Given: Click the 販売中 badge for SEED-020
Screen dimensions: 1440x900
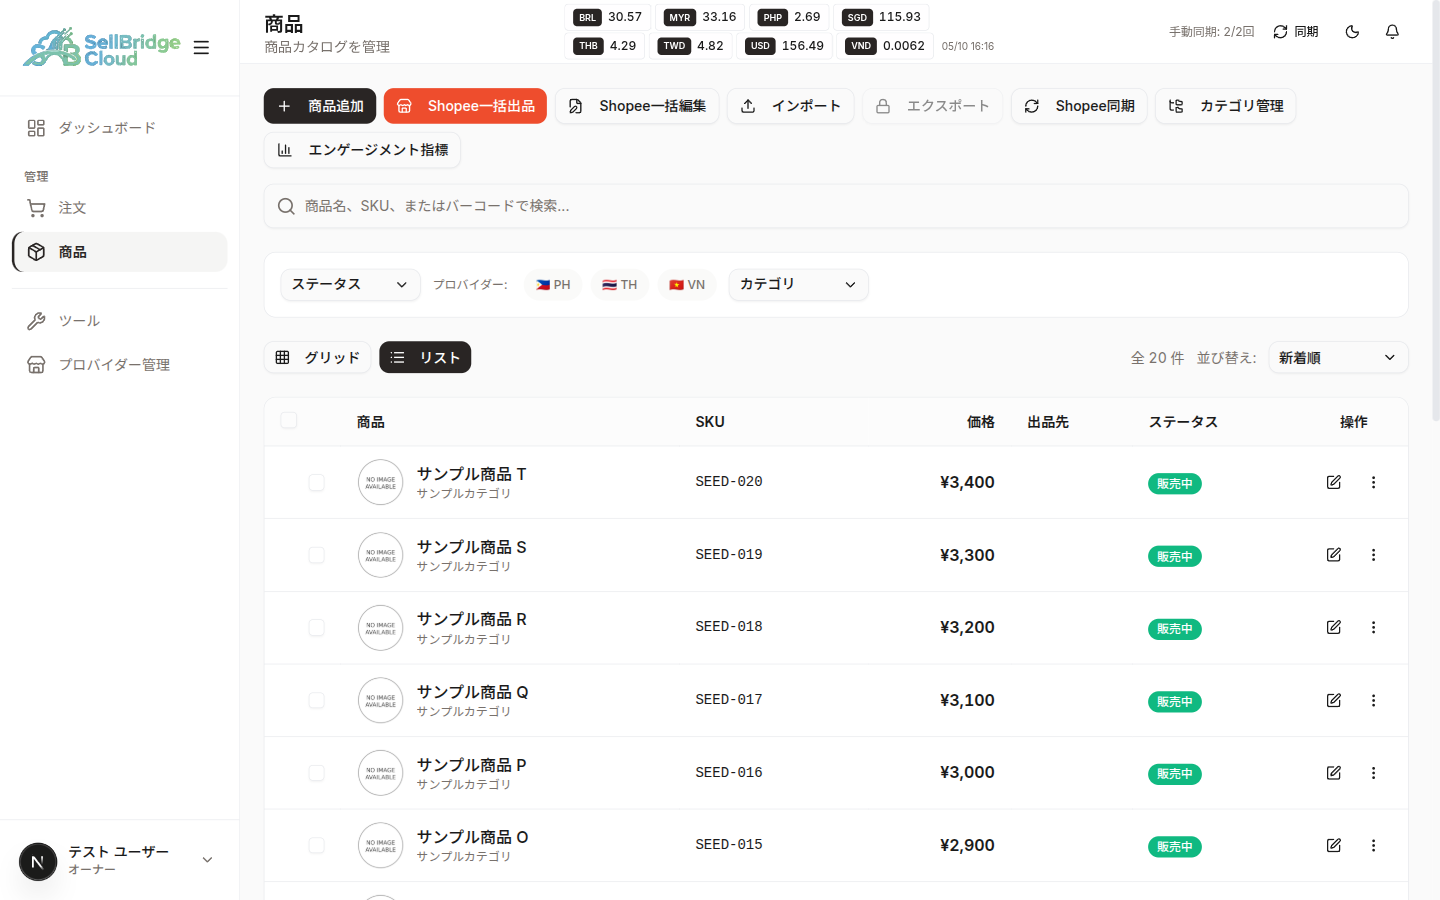Looking at the screenshot, I should 1174,484.
